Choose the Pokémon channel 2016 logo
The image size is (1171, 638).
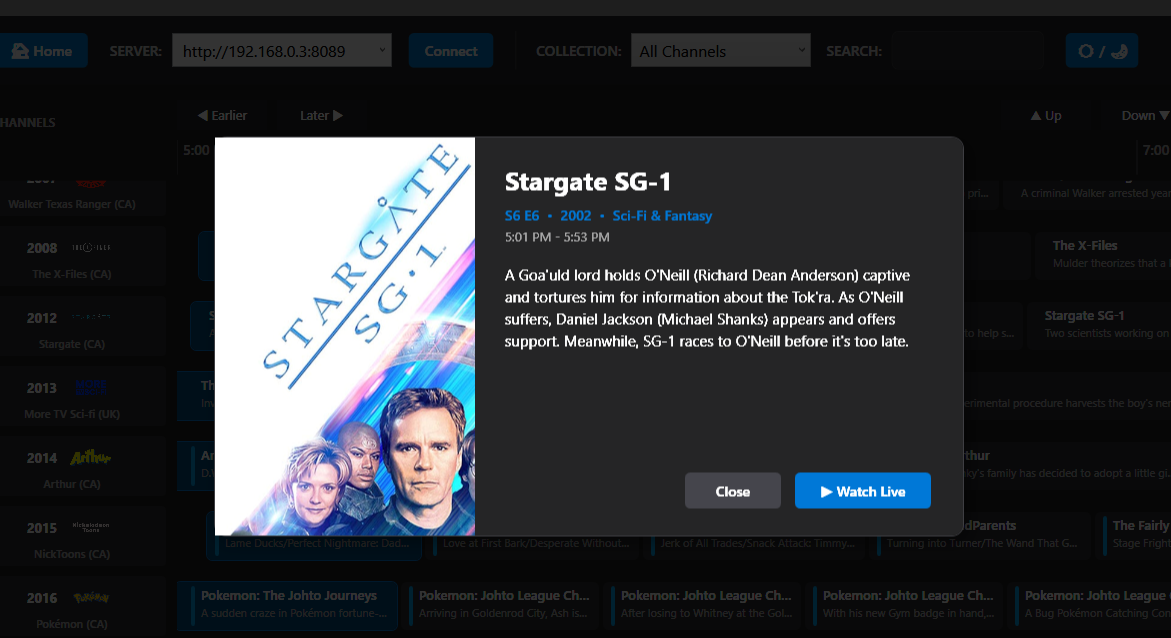[x=90, y=598]
